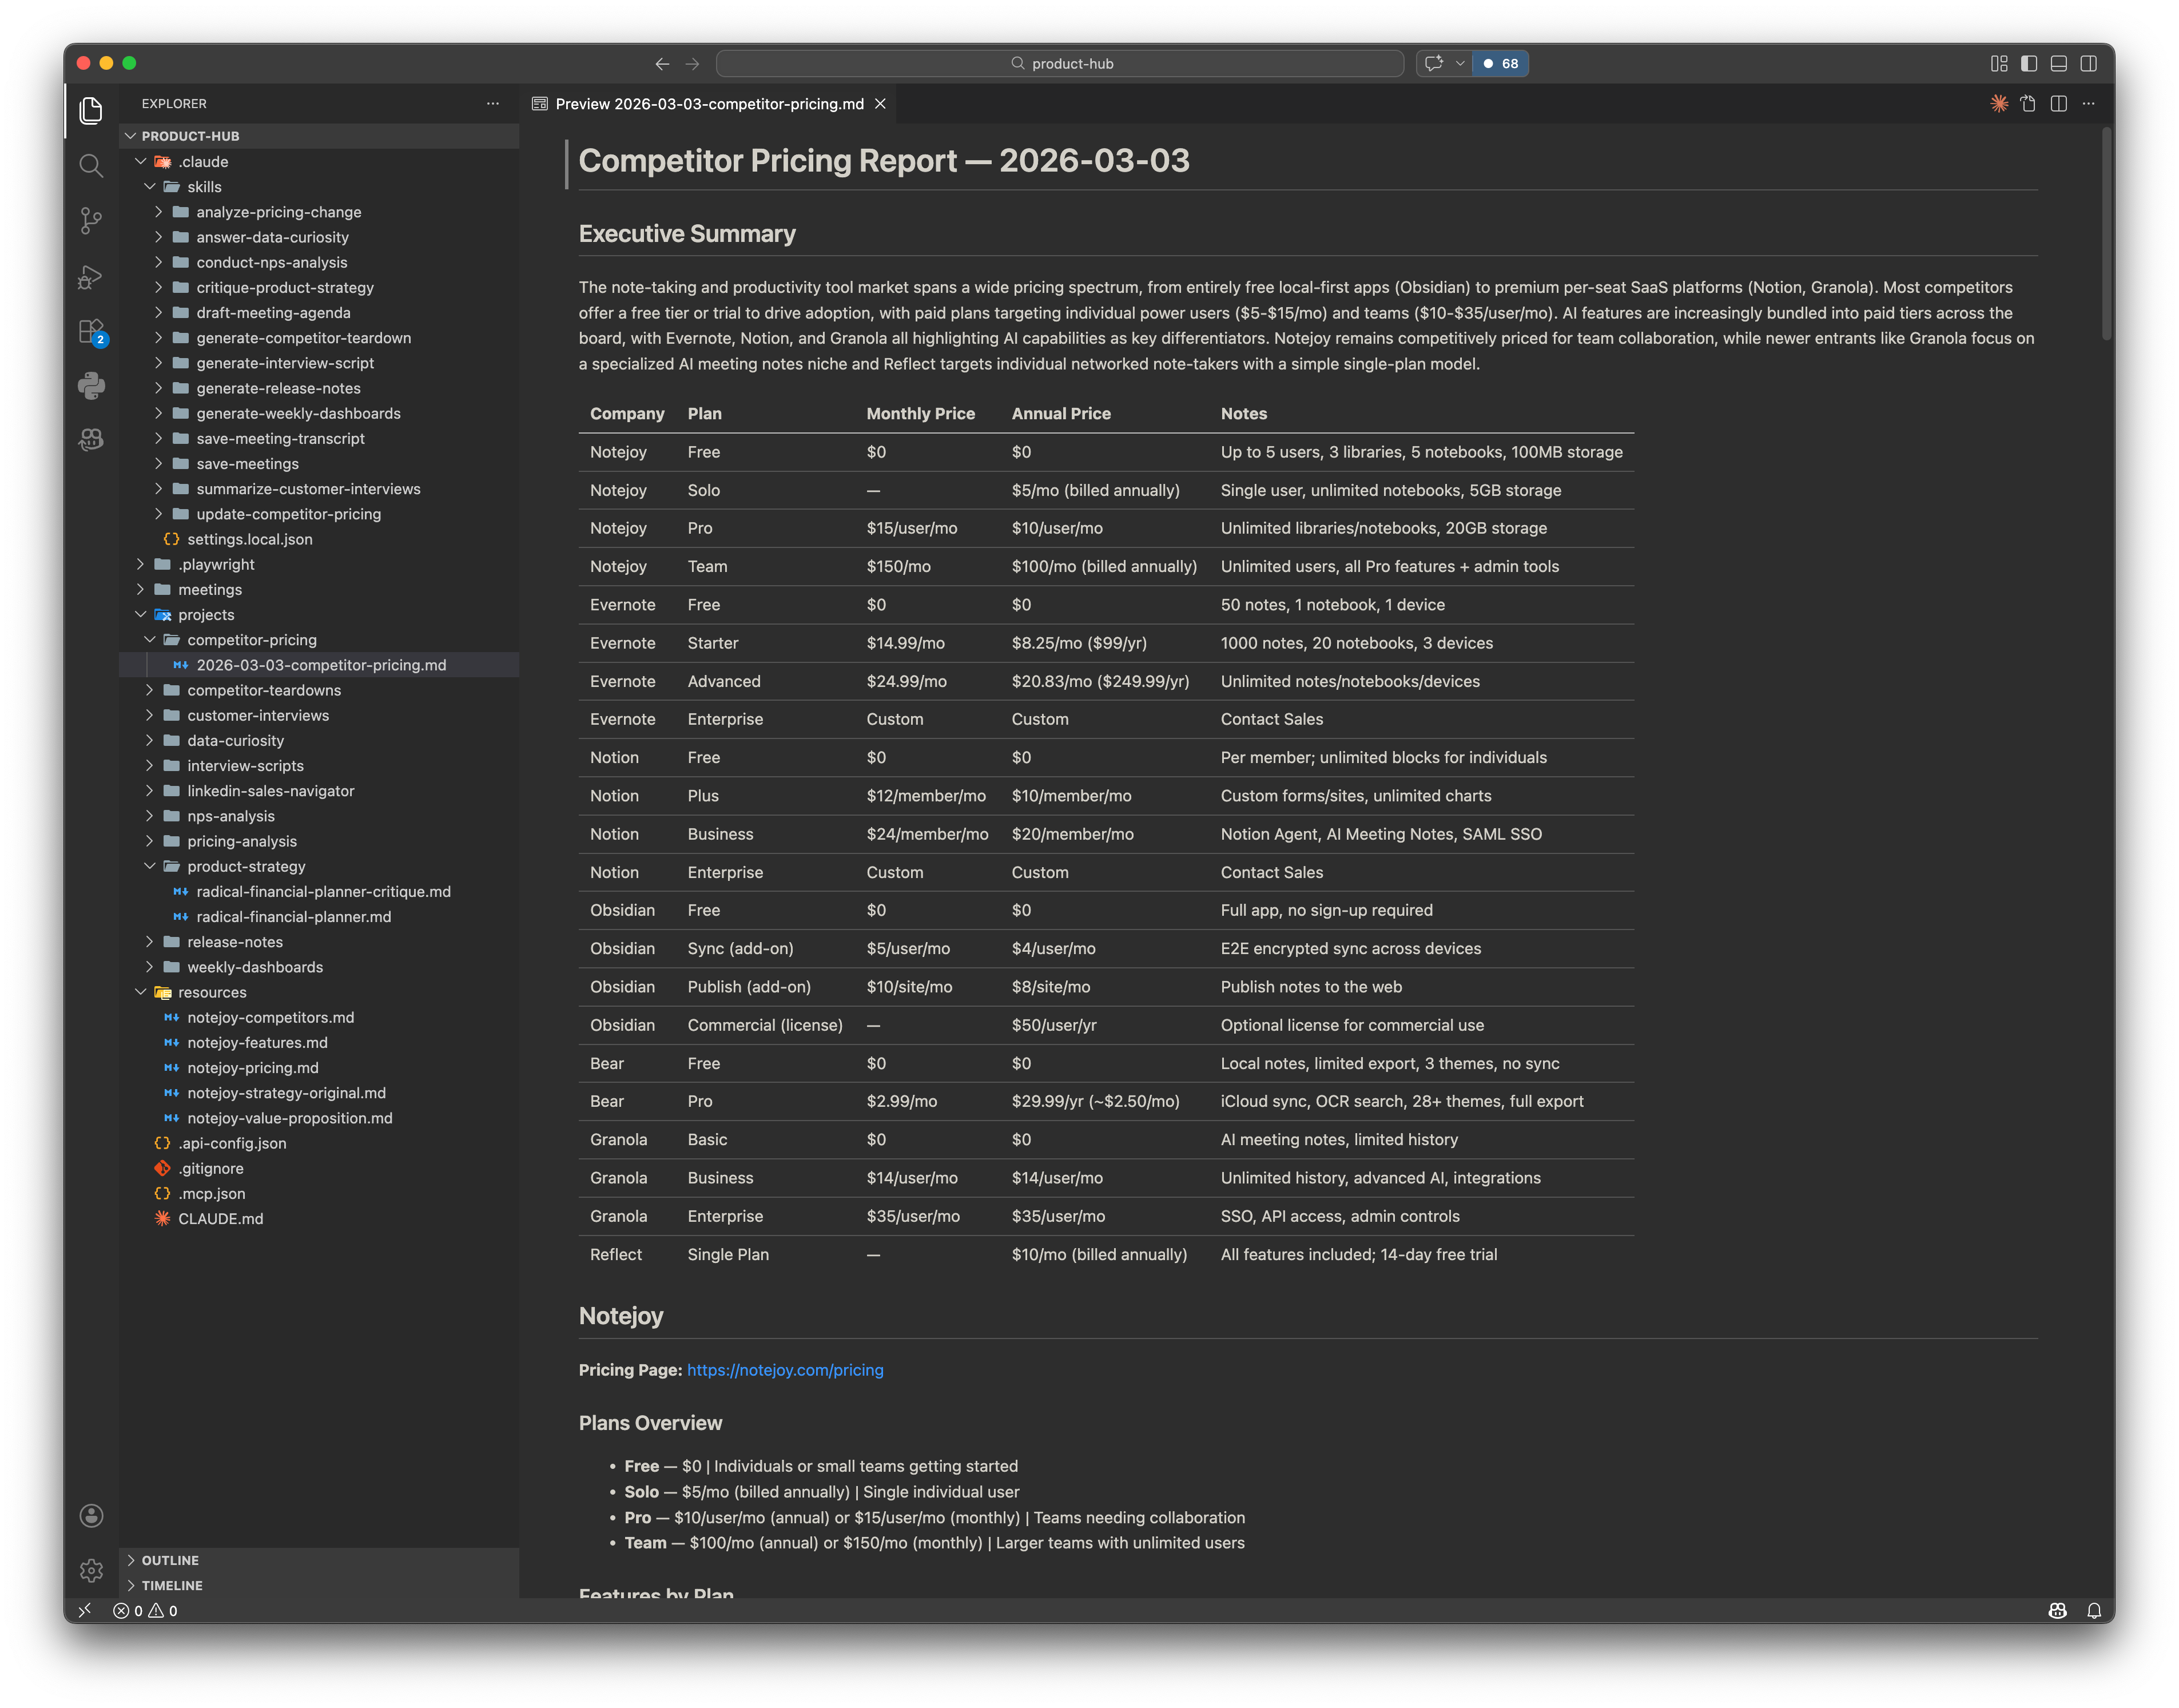Open the Run and Debug view
The image size is (2179, 1708).
click(x=91, y=277)
